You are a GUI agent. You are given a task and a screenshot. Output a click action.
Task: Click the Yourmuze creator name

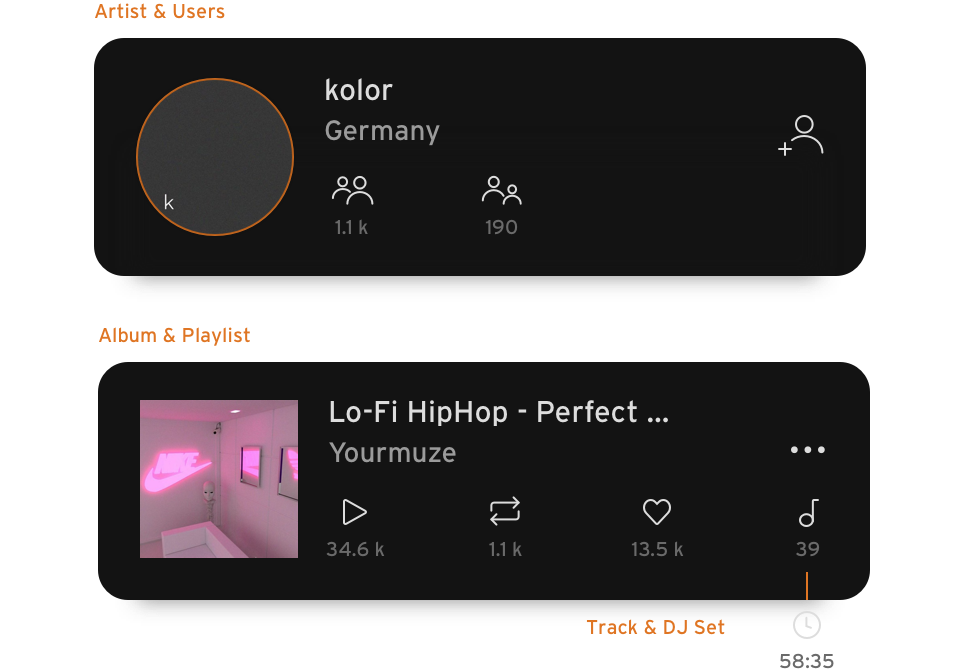click(x=393, y=453)
